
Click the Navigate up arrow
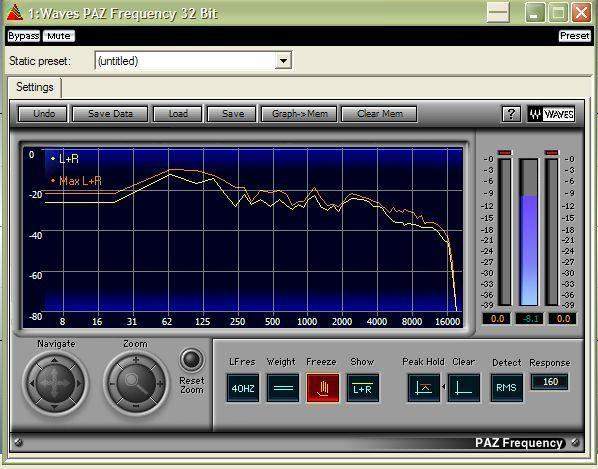(x=55, y=360)
